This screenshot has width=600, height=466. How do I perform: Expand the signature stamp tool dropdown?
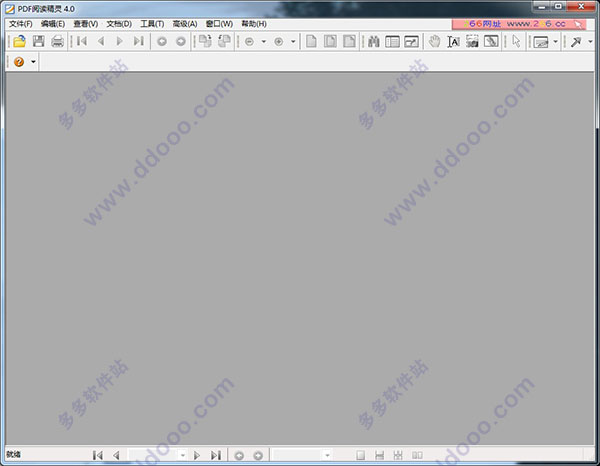(555, 41)
